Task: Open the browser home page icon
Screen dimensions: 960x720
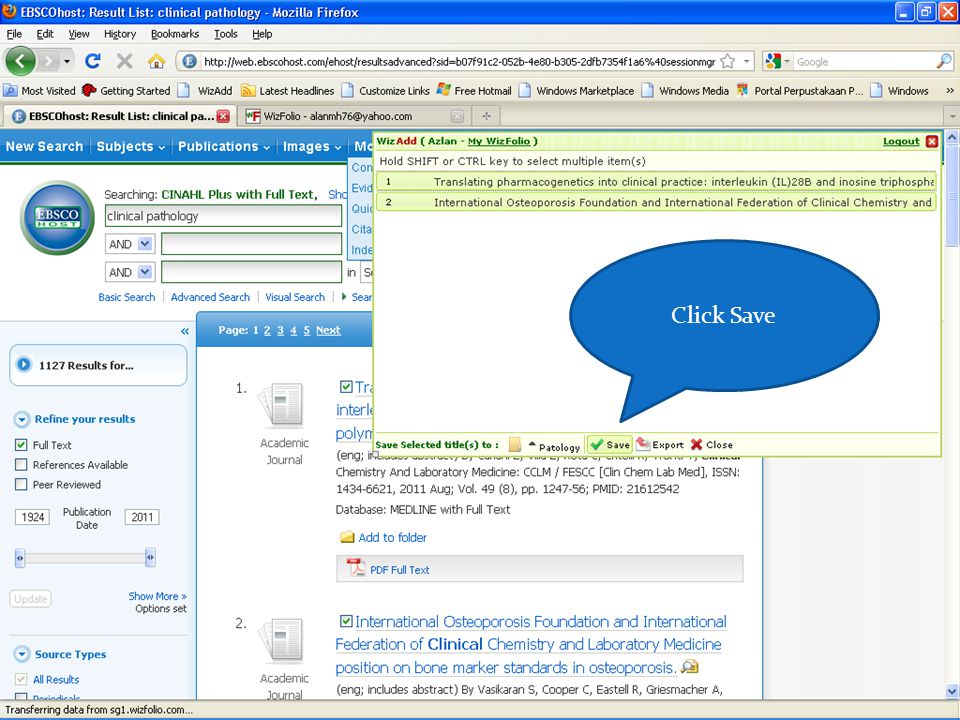Action: pos(157,61)
